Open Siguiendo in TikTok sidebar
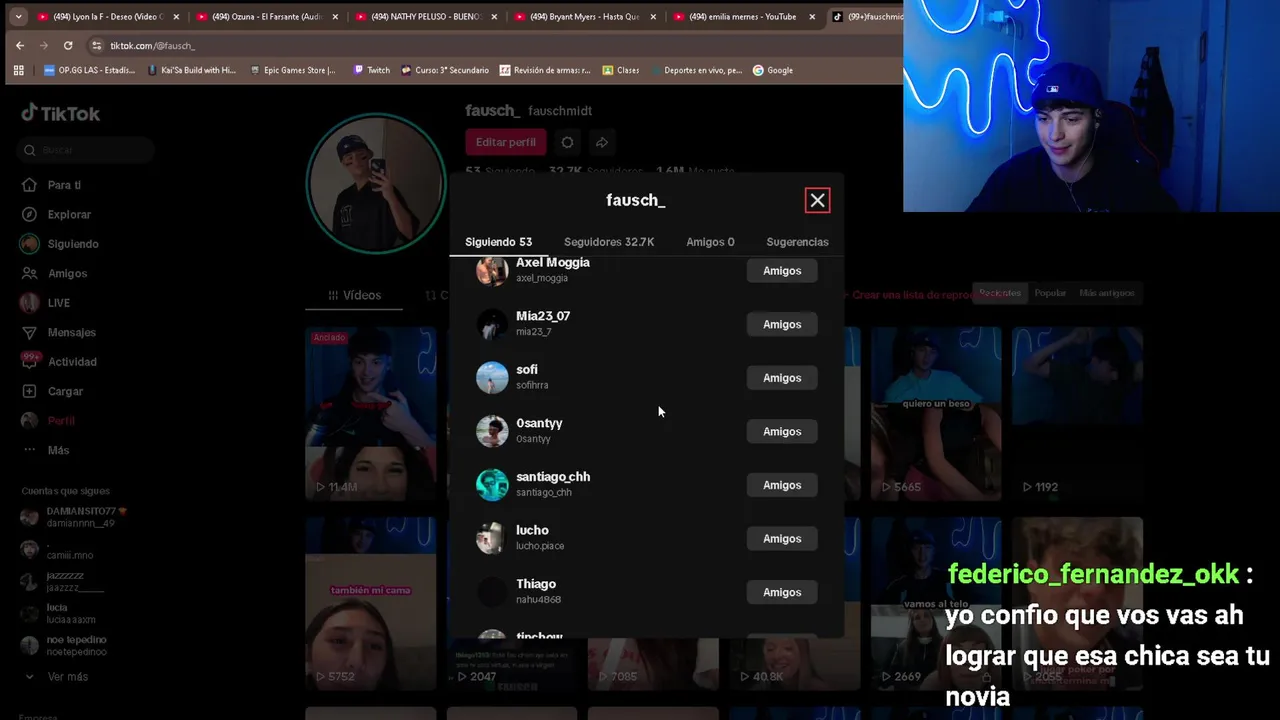Image resolution: width=1280 pixels, height=720 pixels. 72,244
